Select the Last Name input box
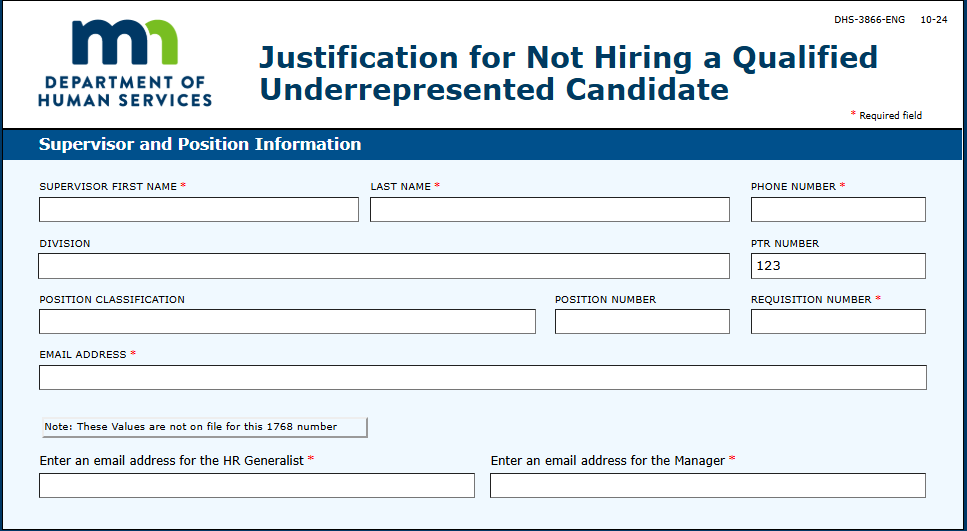 click(x=549, y=210)
